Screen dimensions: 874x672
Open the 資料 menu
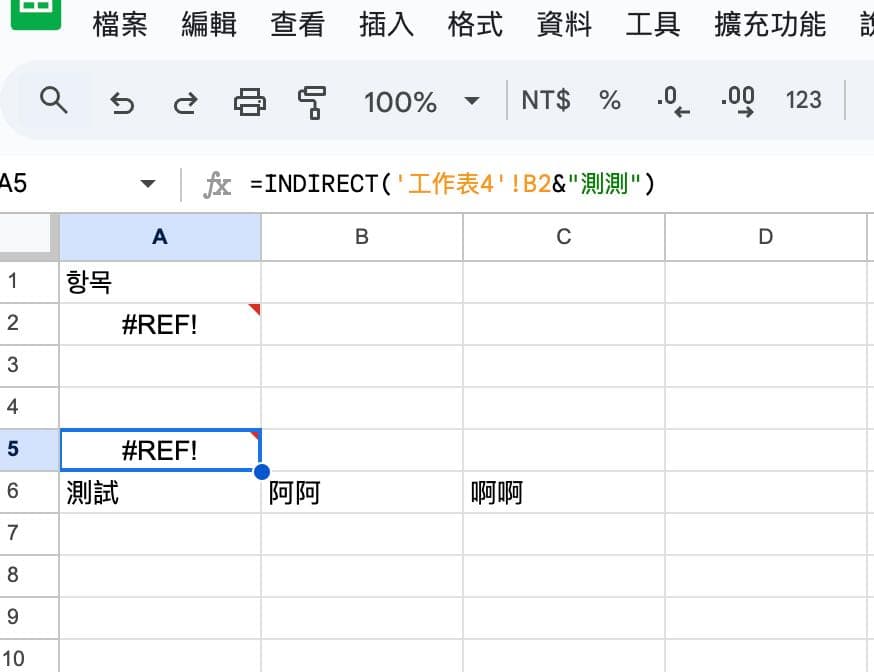coord(564,25)
